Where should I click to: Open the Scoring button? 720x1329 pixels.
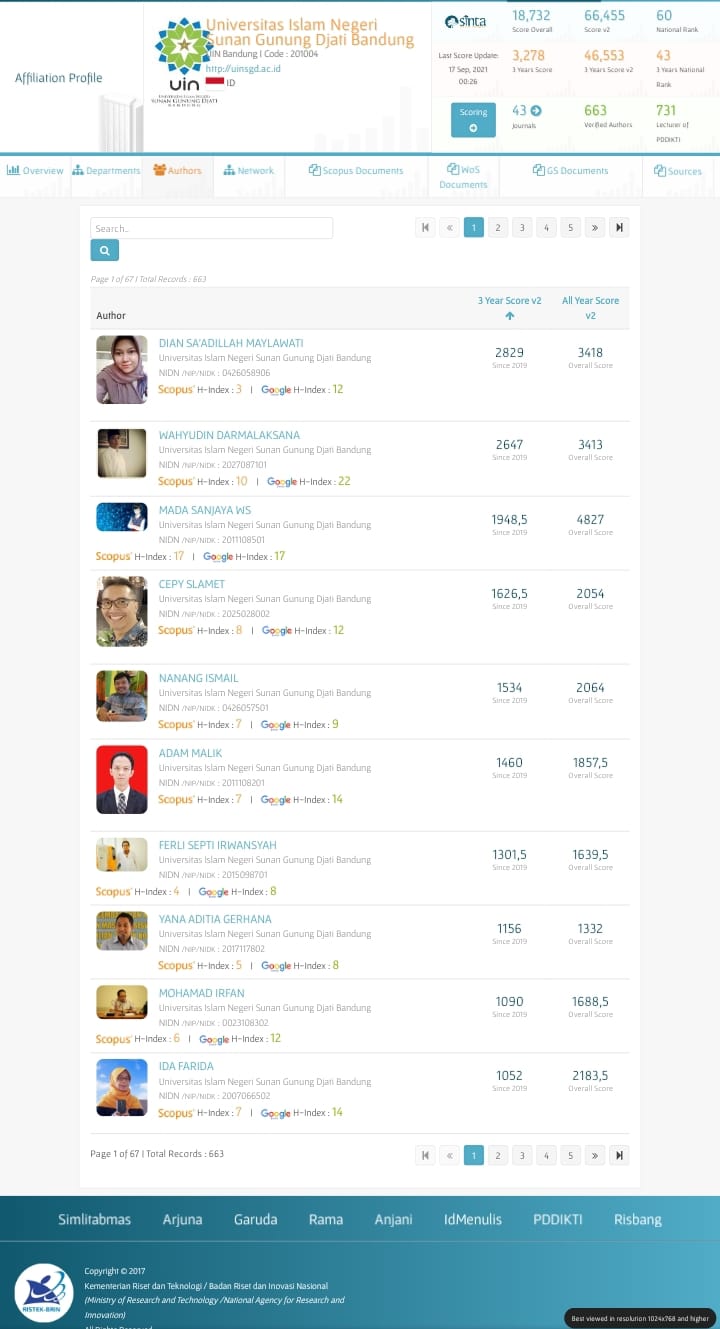473,120
